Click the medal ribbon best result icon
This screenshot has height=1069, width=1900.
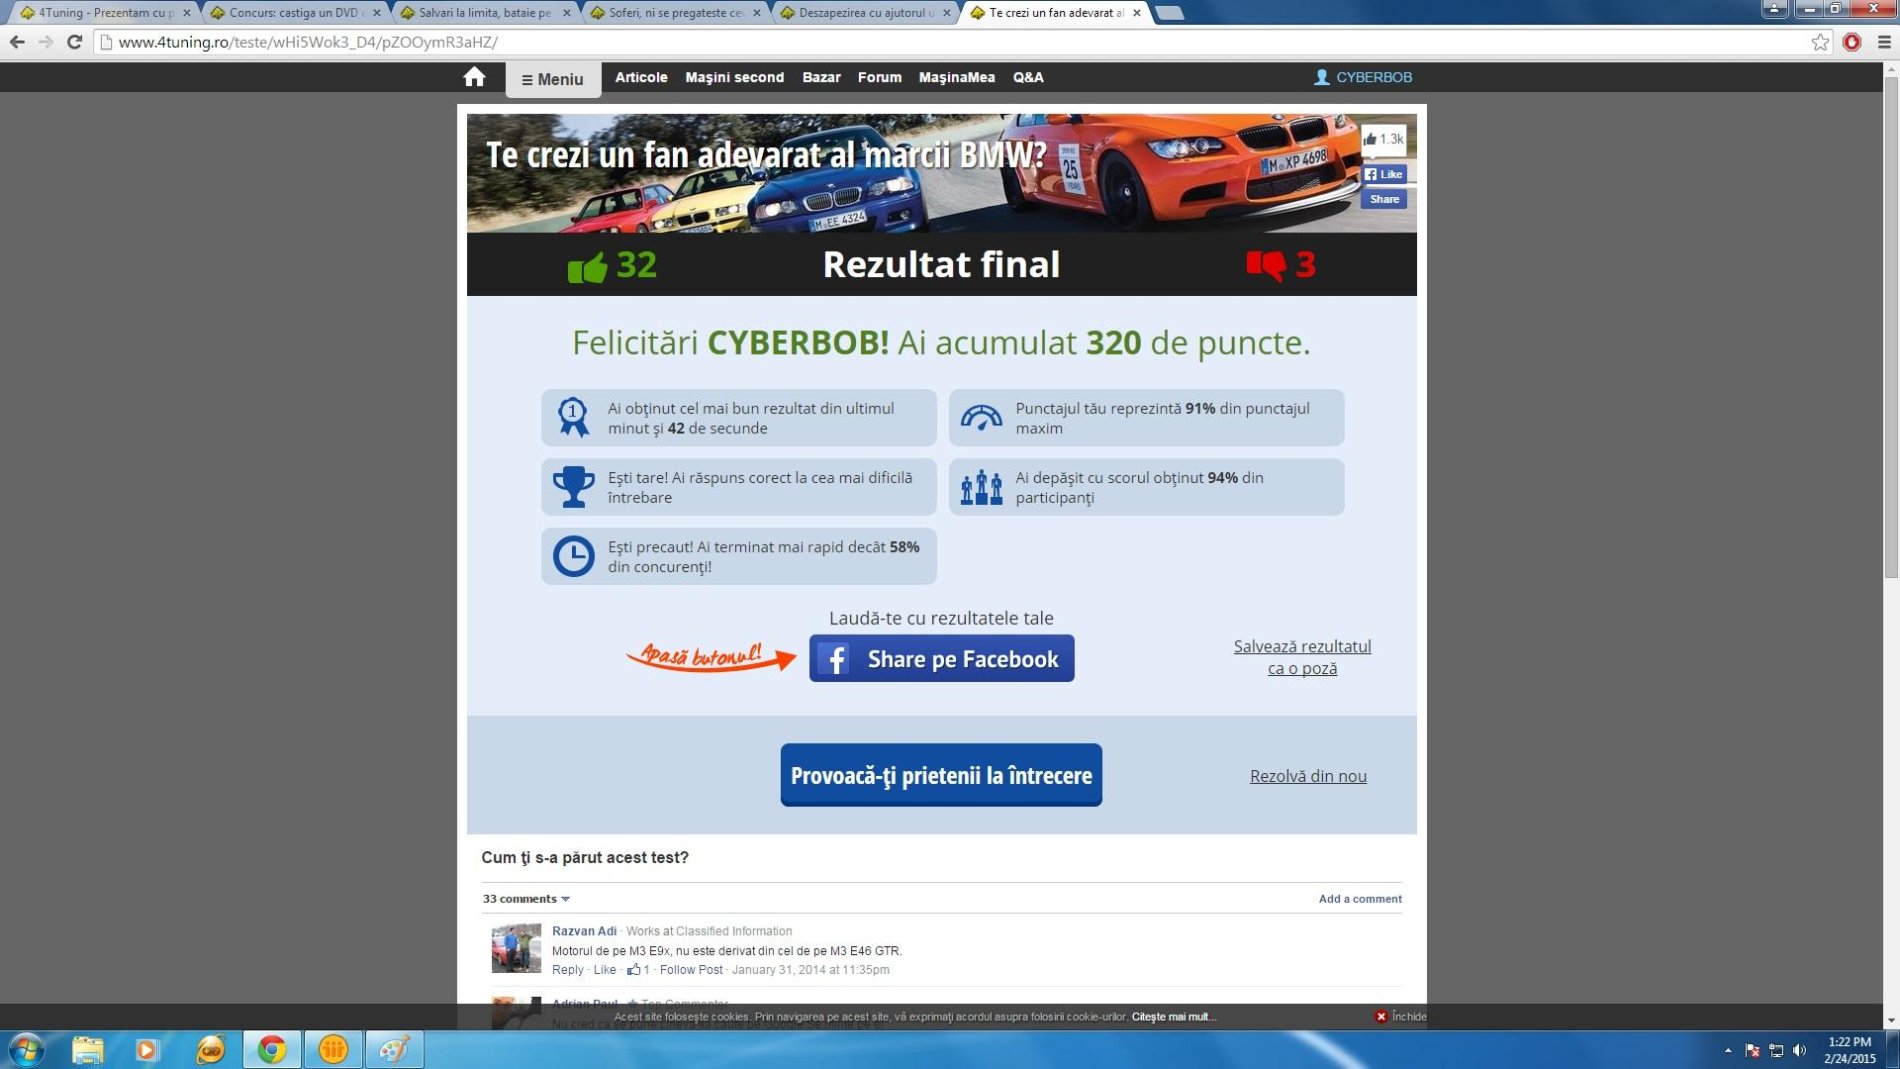pyautogui.click(x=573, y=417)
